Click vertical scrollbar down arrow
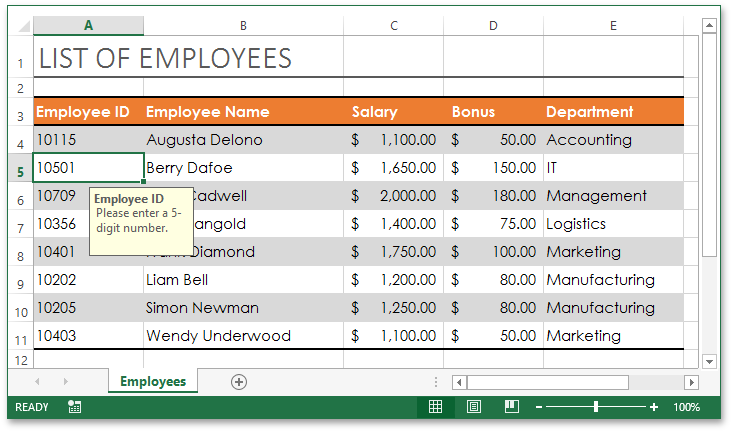Viewport: 734px width, 434px height. [x=710, y=361]
